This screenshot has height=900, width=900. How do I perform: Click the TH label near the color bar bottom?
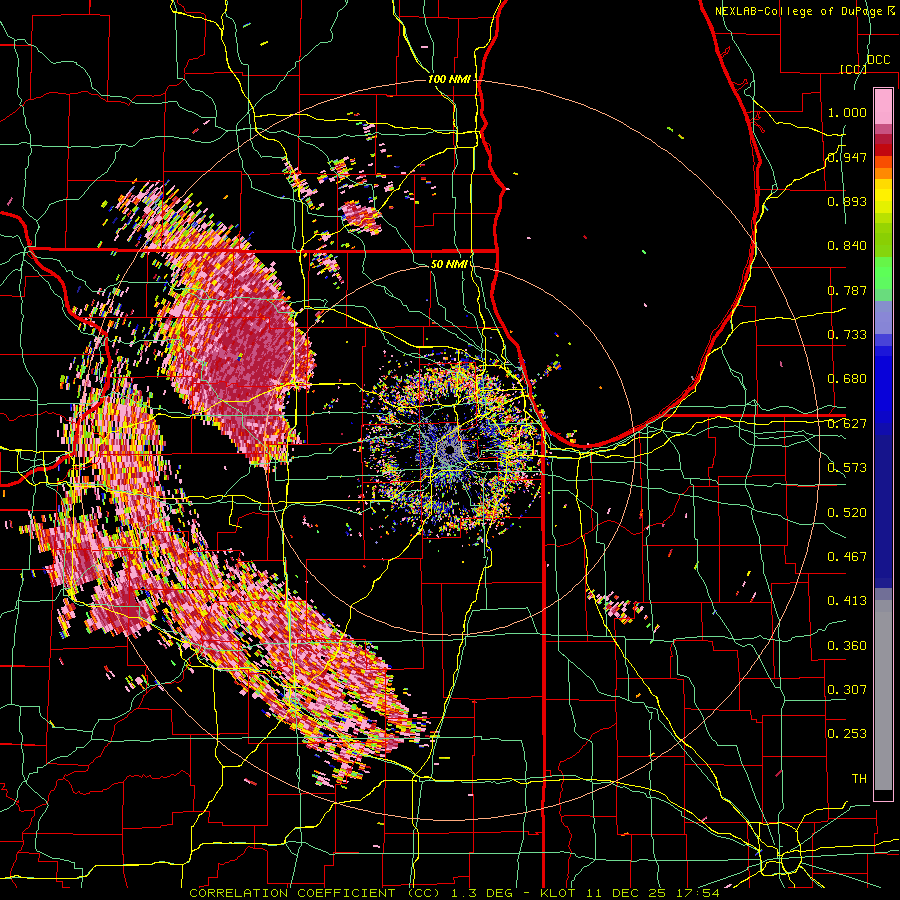(859, 779)
